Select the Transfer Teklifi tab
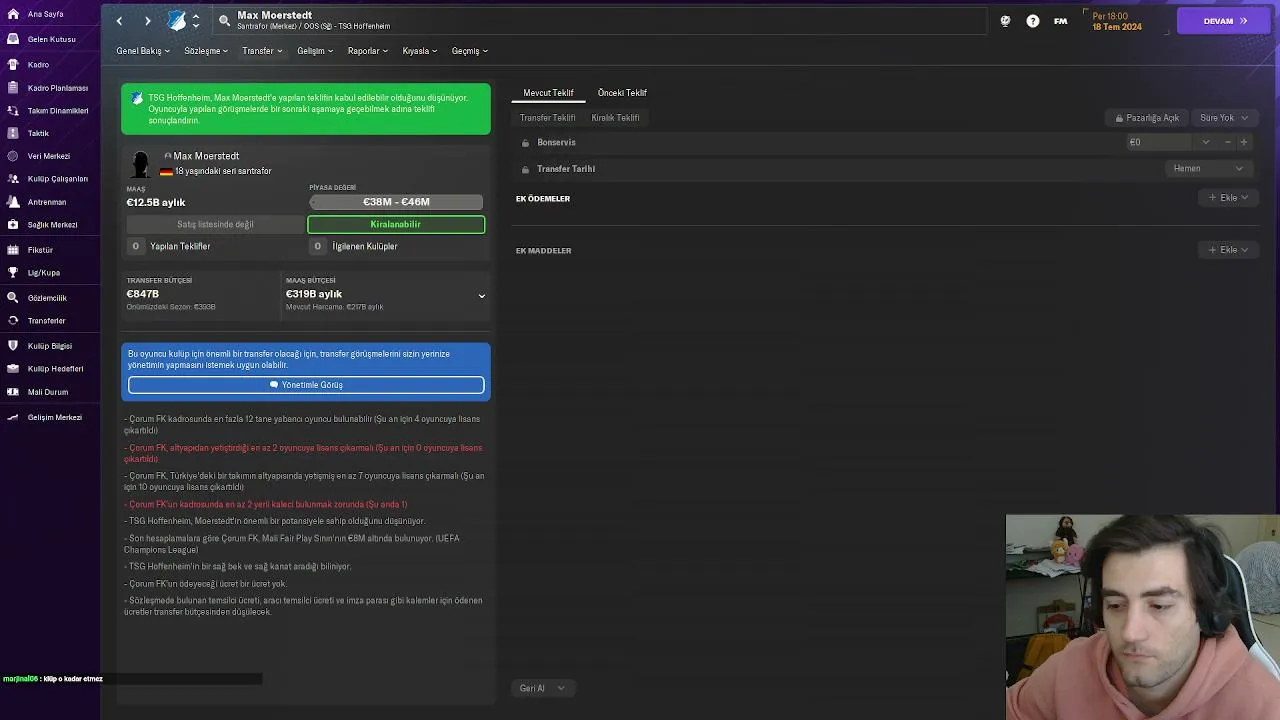This screenshot has height=720, width=1280. [547, 118]
